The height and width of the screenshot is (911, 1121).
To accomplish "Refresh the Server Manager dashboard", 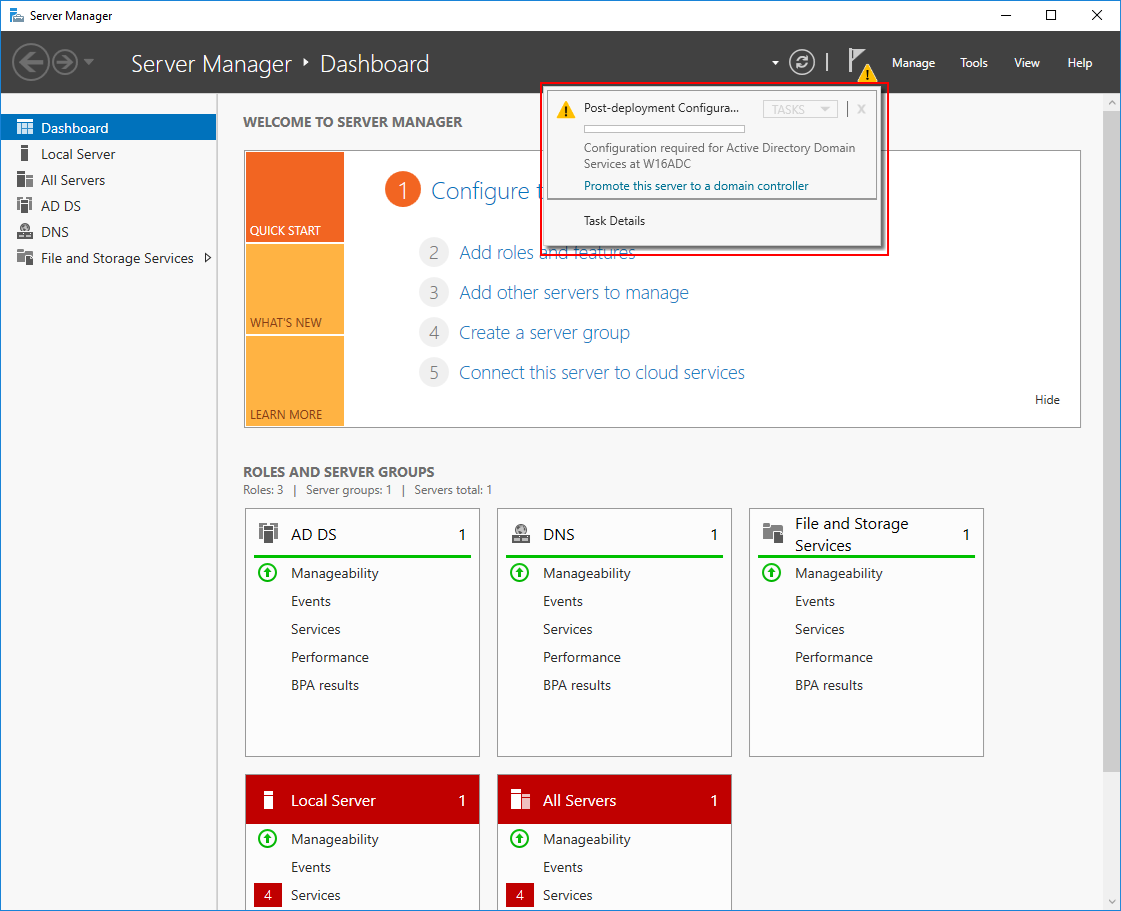I will click(801, 62).
